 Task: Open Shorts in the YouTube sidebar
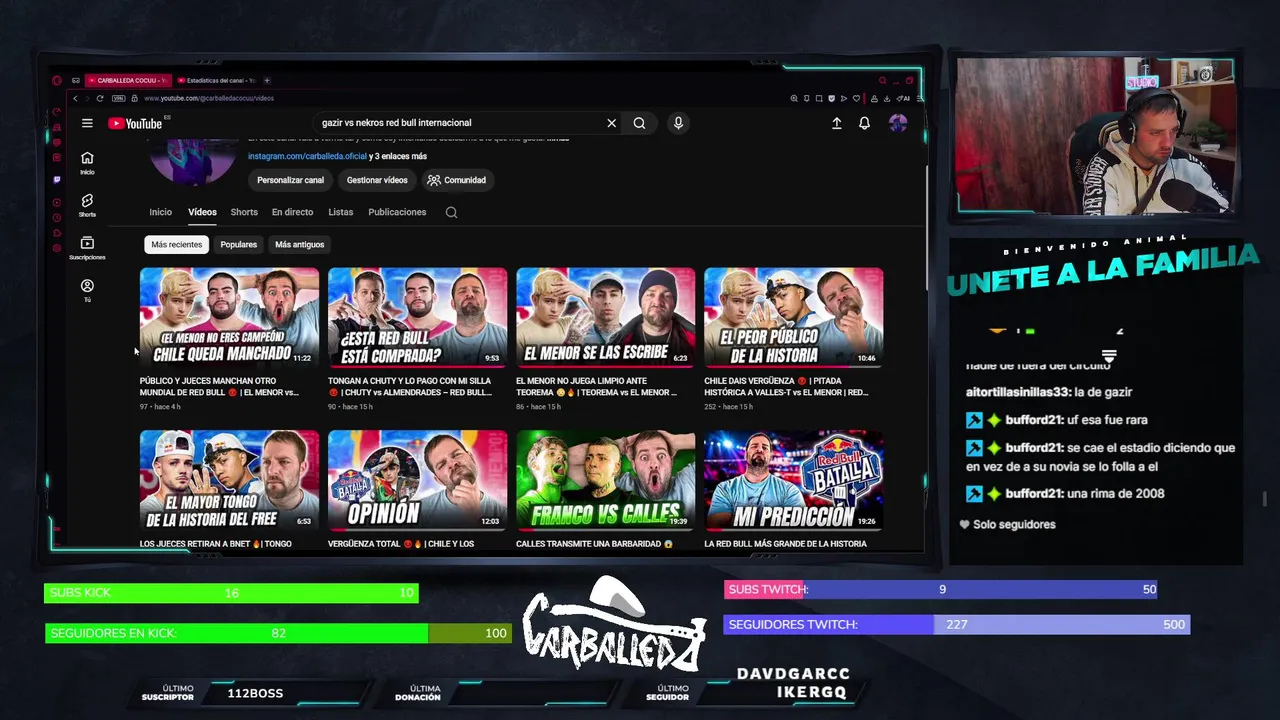click(x=87, y=206)
